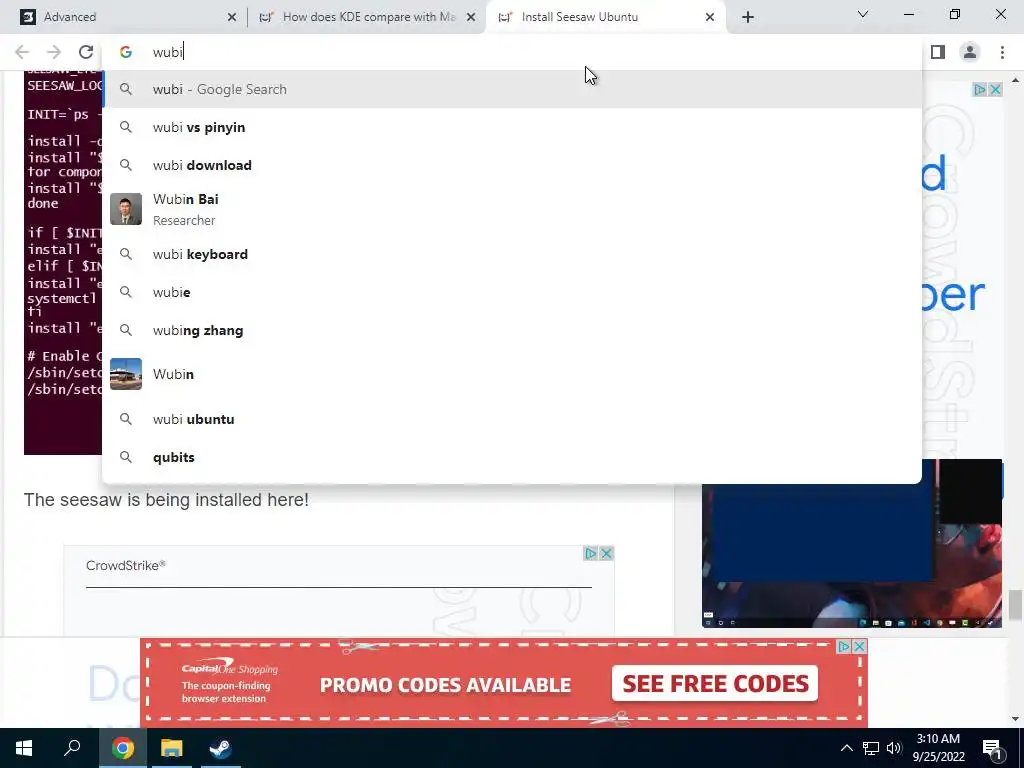Screen dimensions: 1024x768
Task: Close the Capital One Shopping banner ad
Action: tap(859, 647)
